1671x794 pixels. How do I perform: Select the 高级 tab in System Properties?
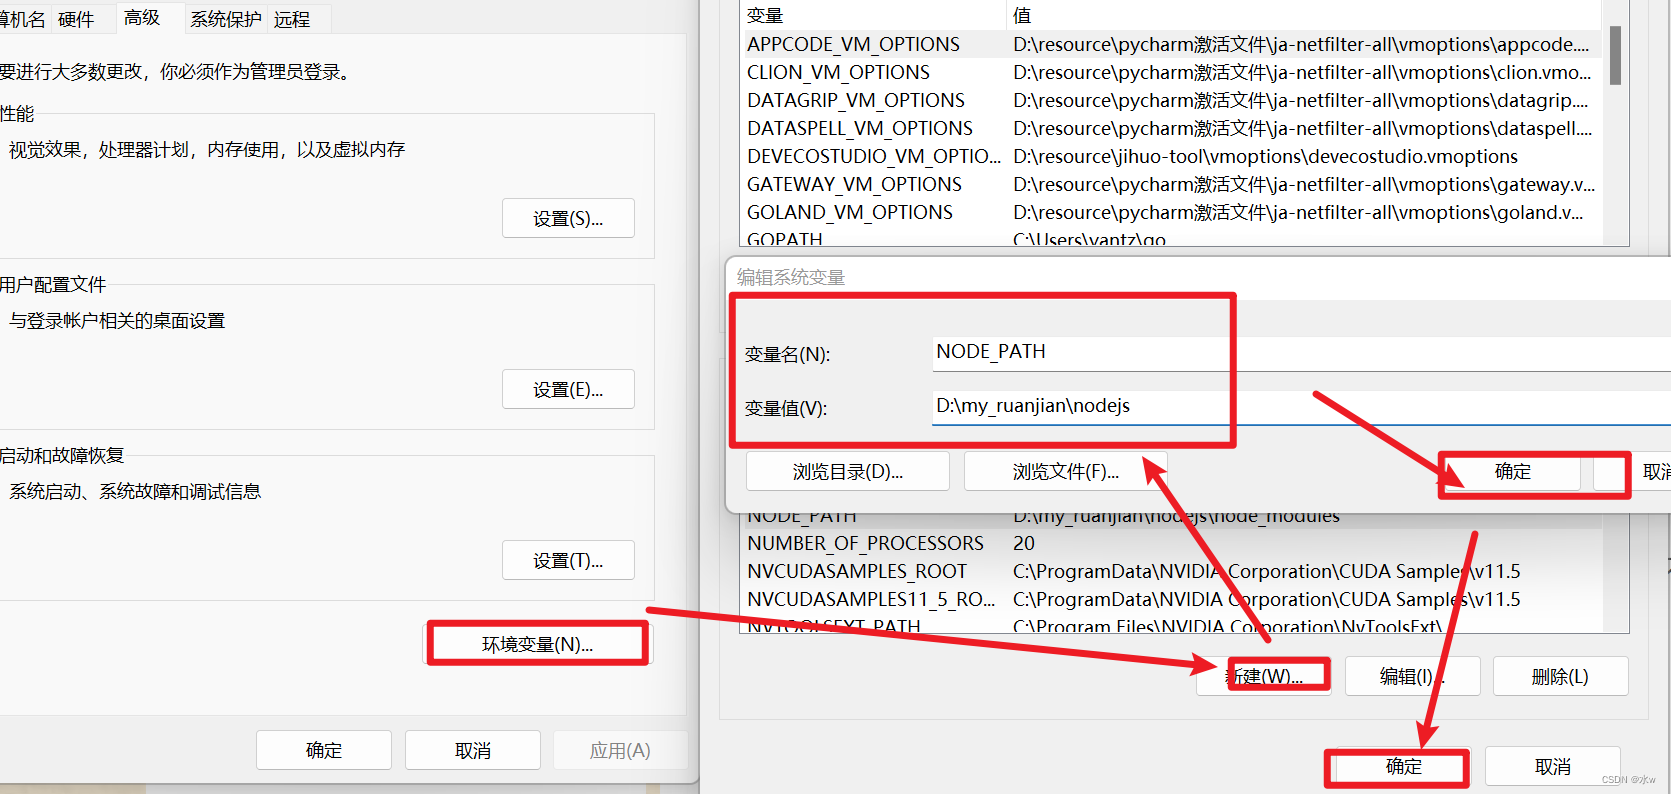pyautogui.click(x=142, y=18)
